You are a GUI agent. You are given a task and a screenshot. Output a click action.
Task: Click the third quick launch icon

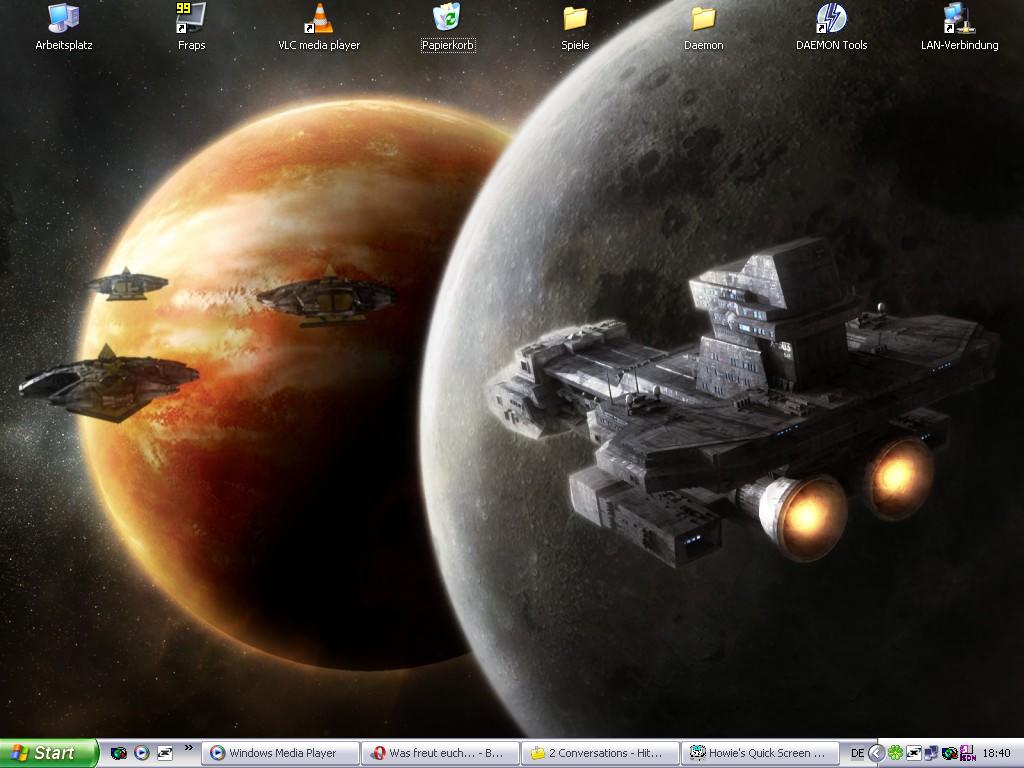[x=165, y=753]
